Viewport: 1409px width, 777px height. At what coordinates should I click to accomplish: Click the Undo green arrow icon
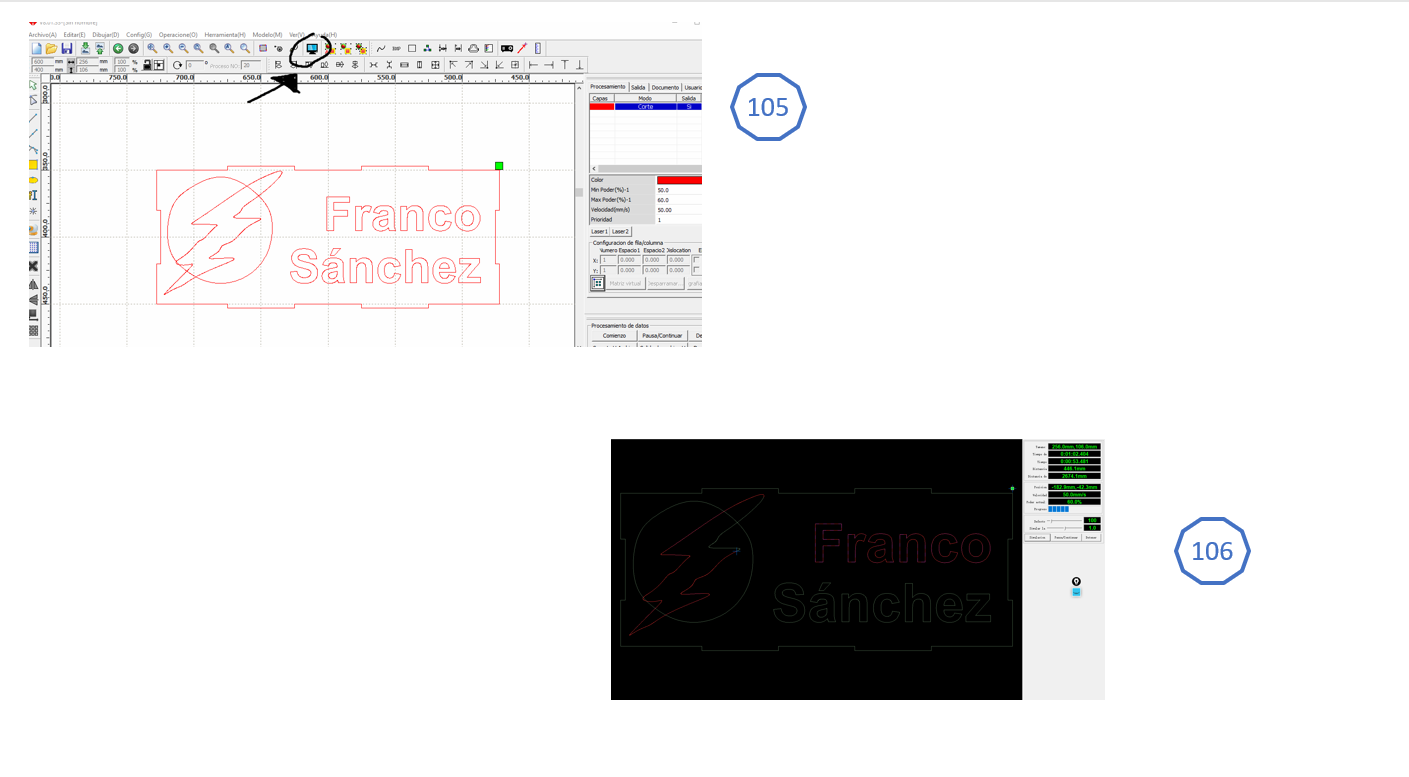click(118, 48)
